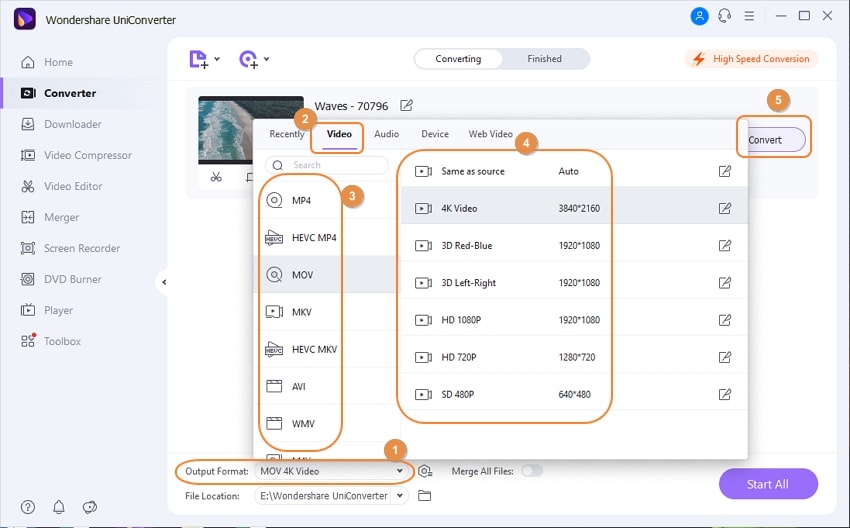Open the Screen Recorder tool
This screenshot has height=528, width=850.
[70, 248]
